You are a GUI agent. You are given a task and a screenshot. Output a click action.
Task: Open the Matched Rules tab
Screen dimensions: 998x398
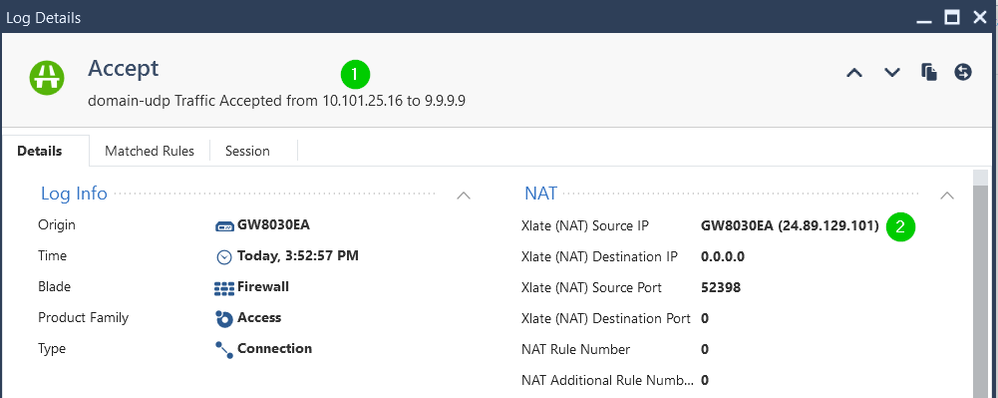click(150, 152)
